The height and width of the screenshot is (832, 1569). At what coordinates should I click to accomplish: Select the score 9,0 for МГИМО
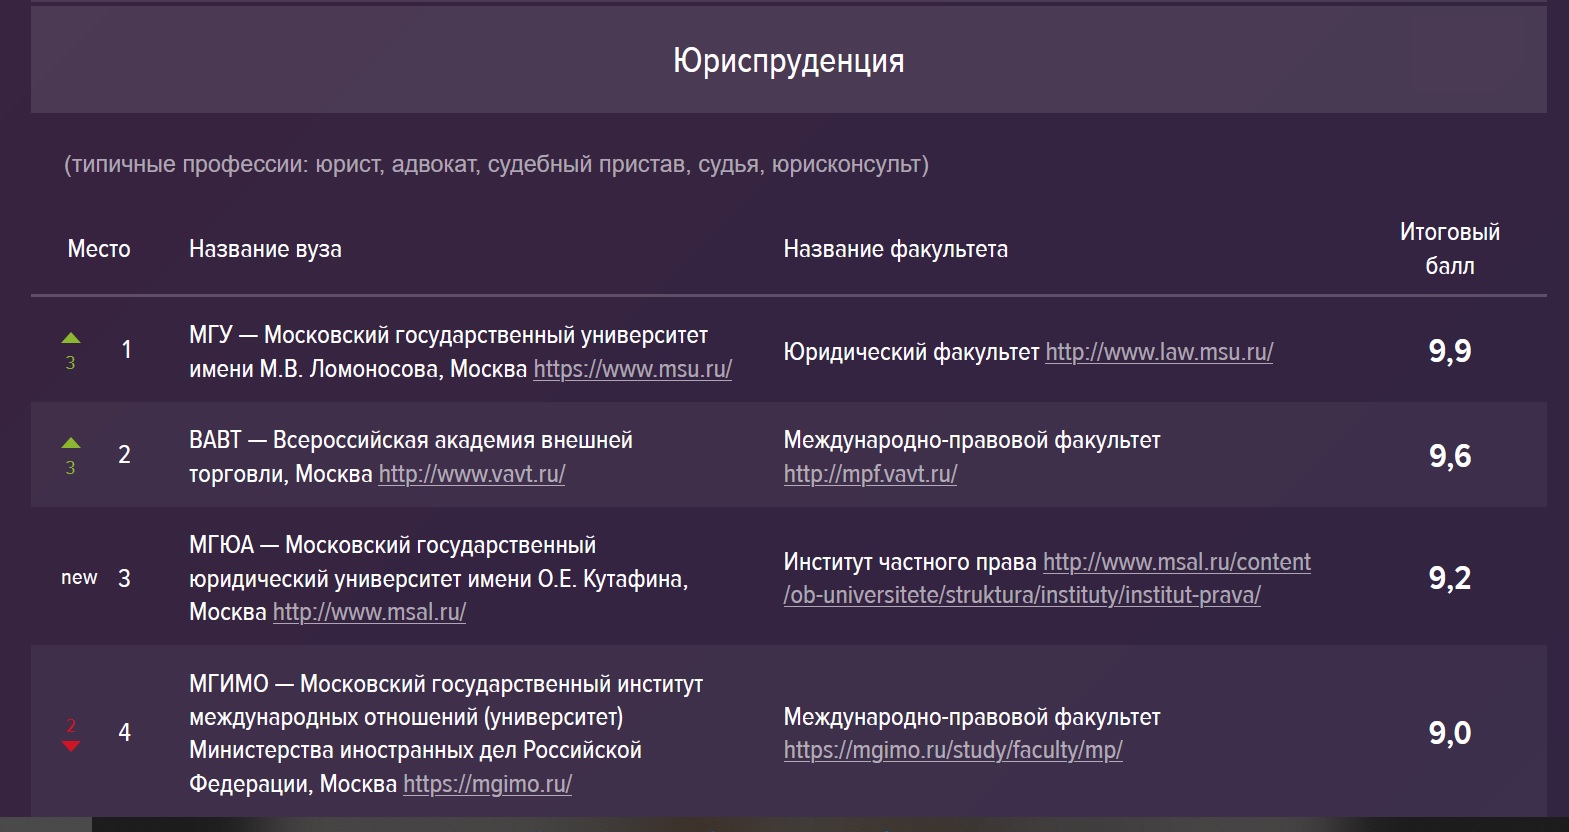coord(1450,733)
